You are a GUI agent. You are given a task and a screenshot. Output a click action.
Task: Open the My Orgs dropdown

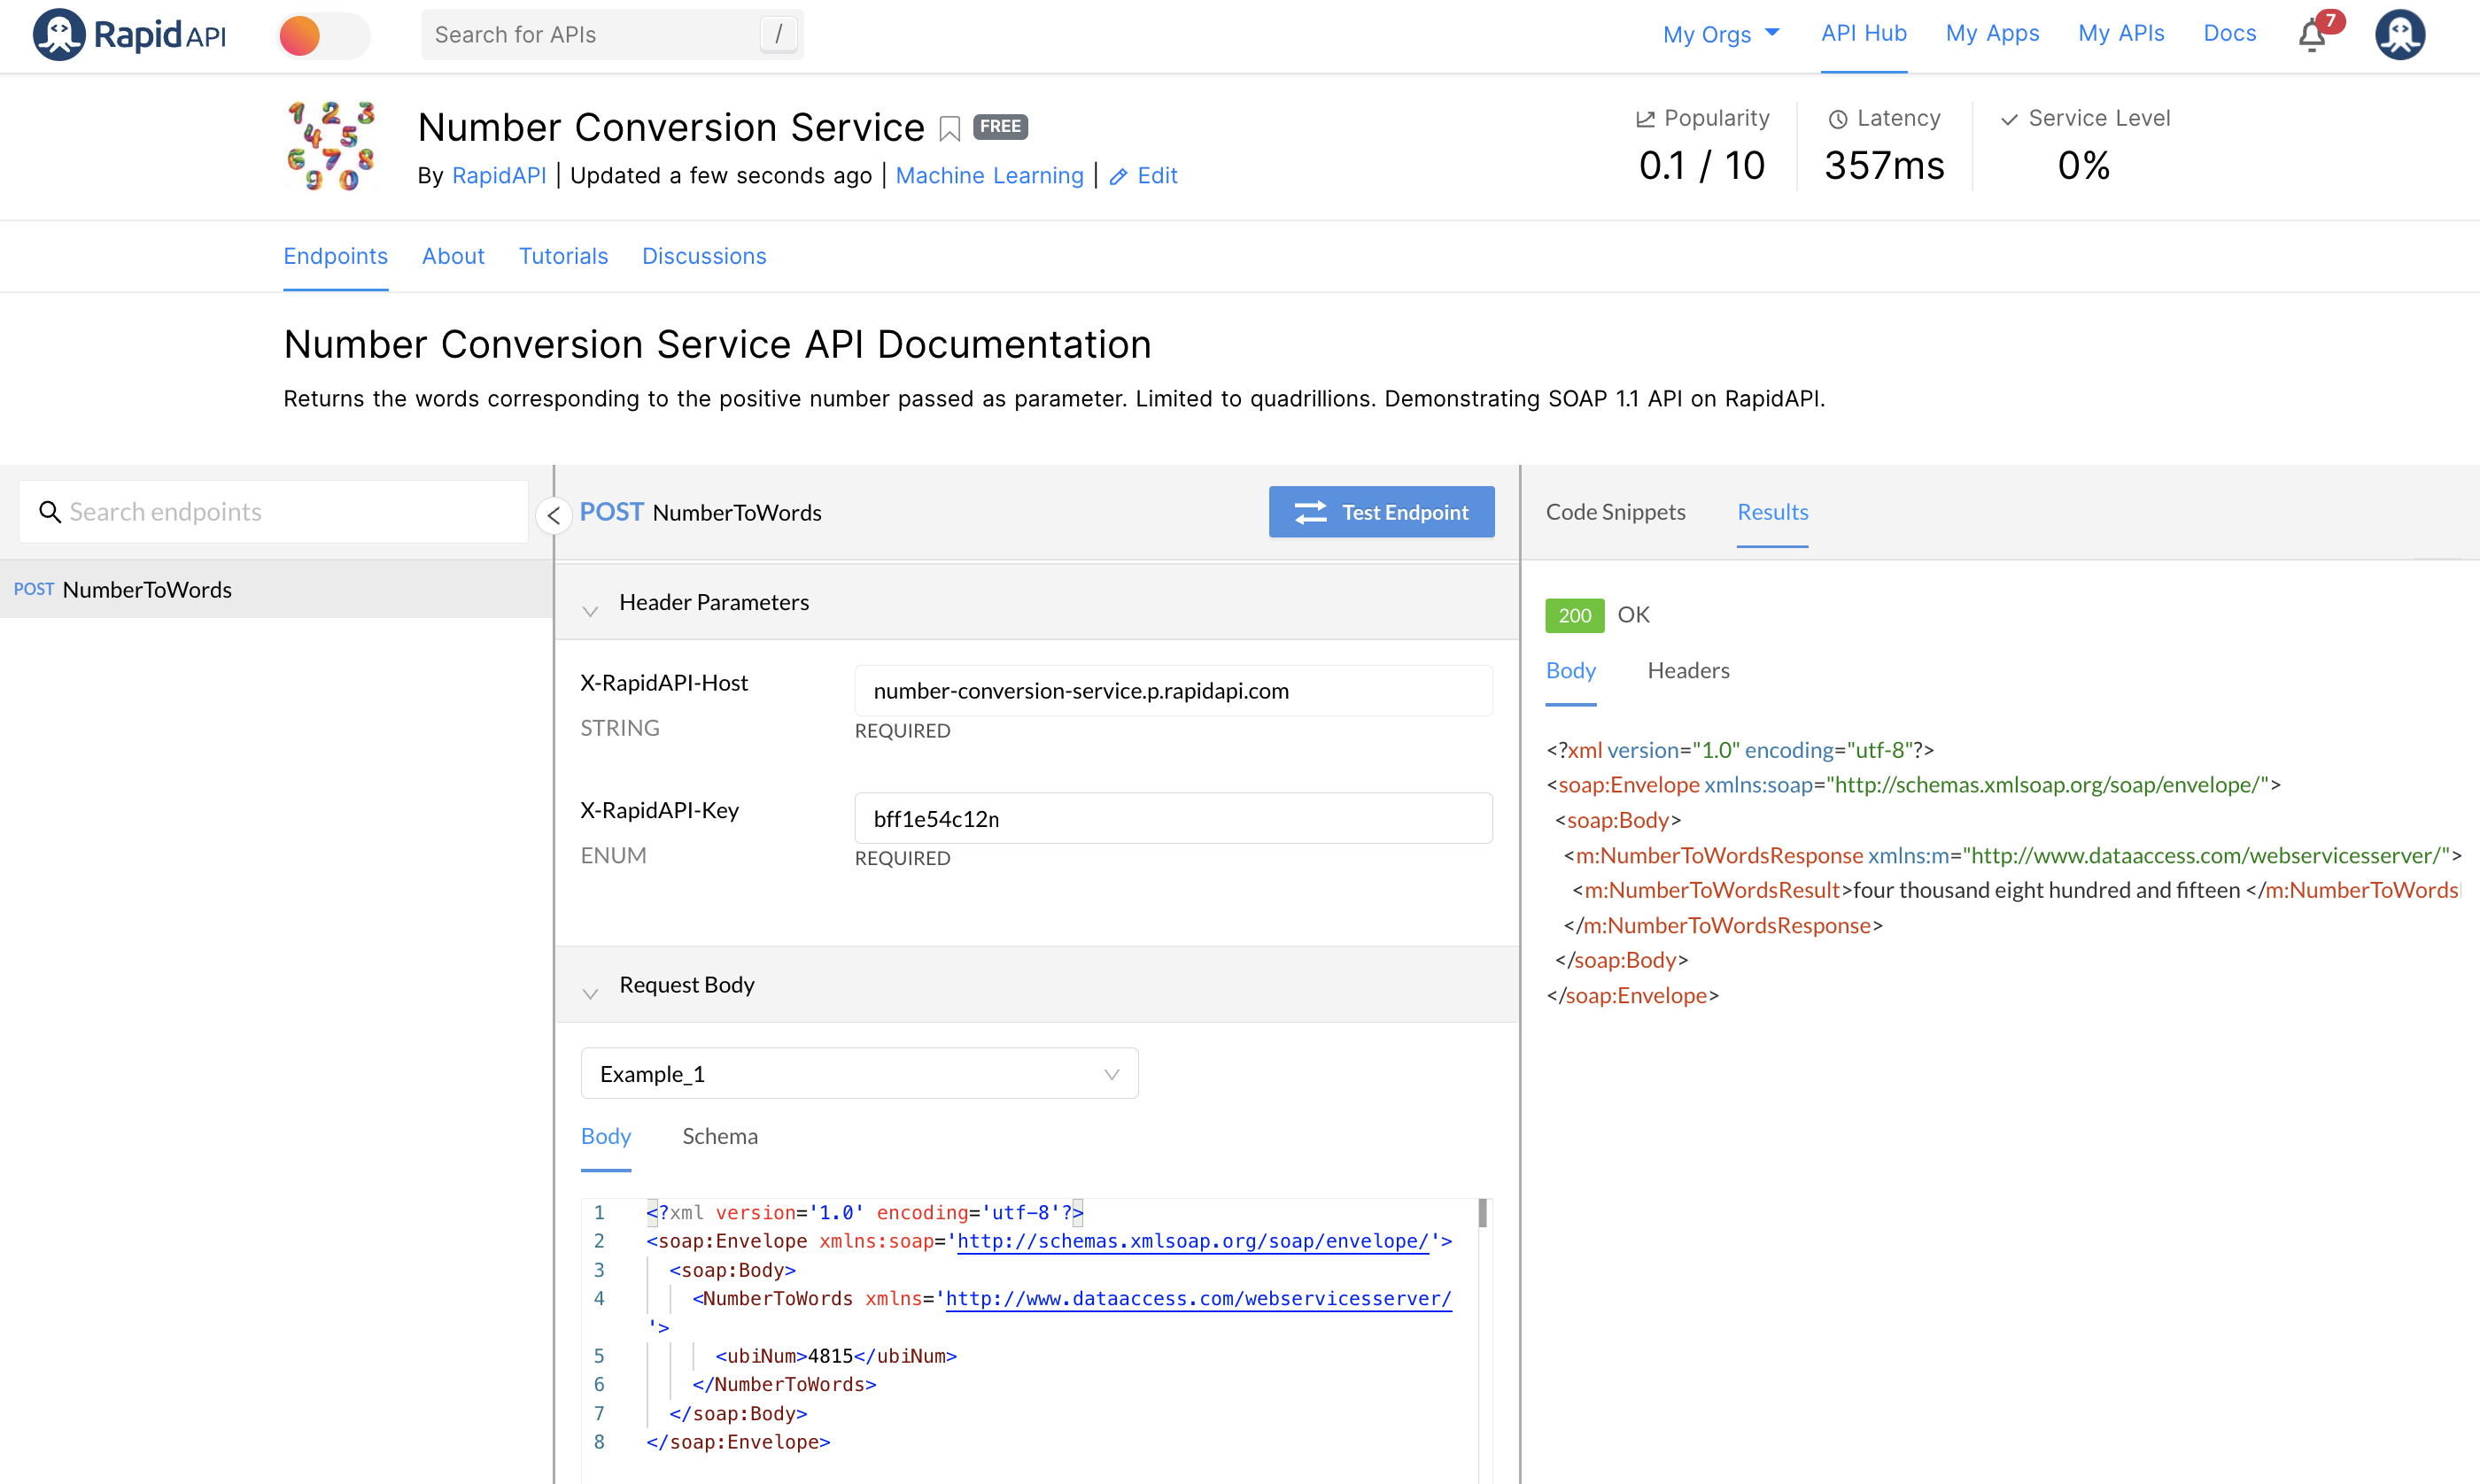1720,34
